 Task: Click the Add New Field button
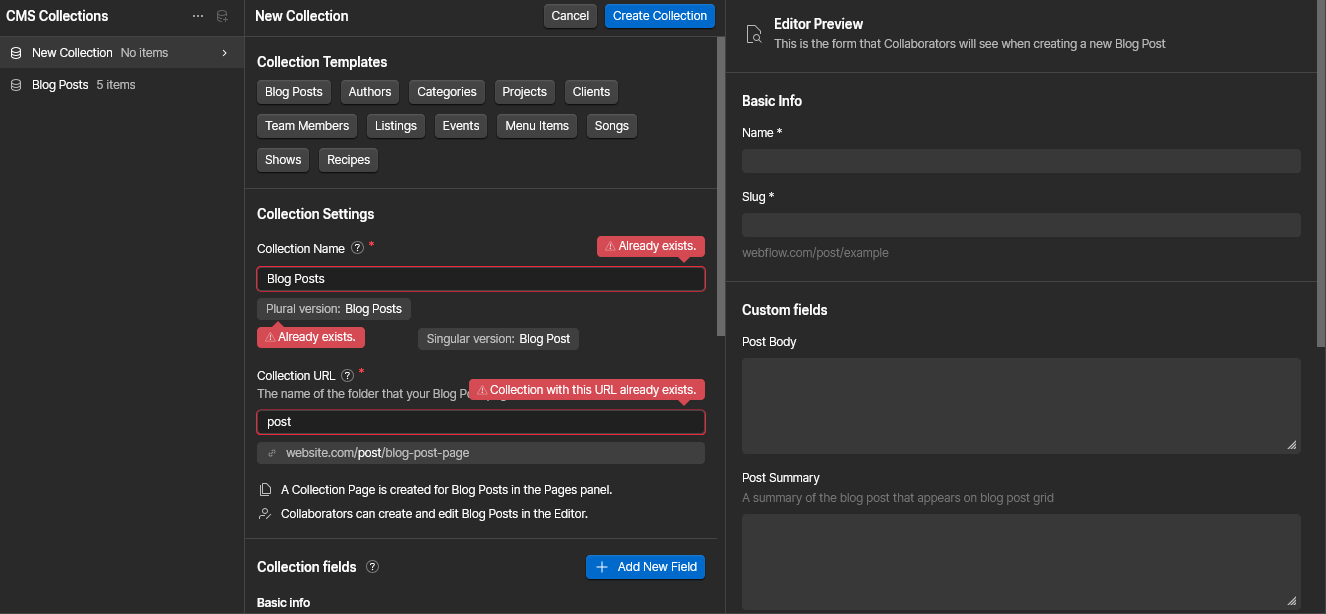pos(645,567)
